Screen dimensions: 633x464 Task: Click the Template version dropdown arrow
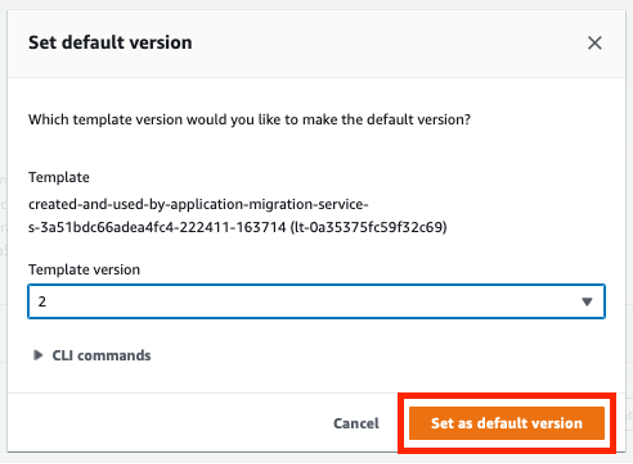pyautogui.click(x=587, y=302)
